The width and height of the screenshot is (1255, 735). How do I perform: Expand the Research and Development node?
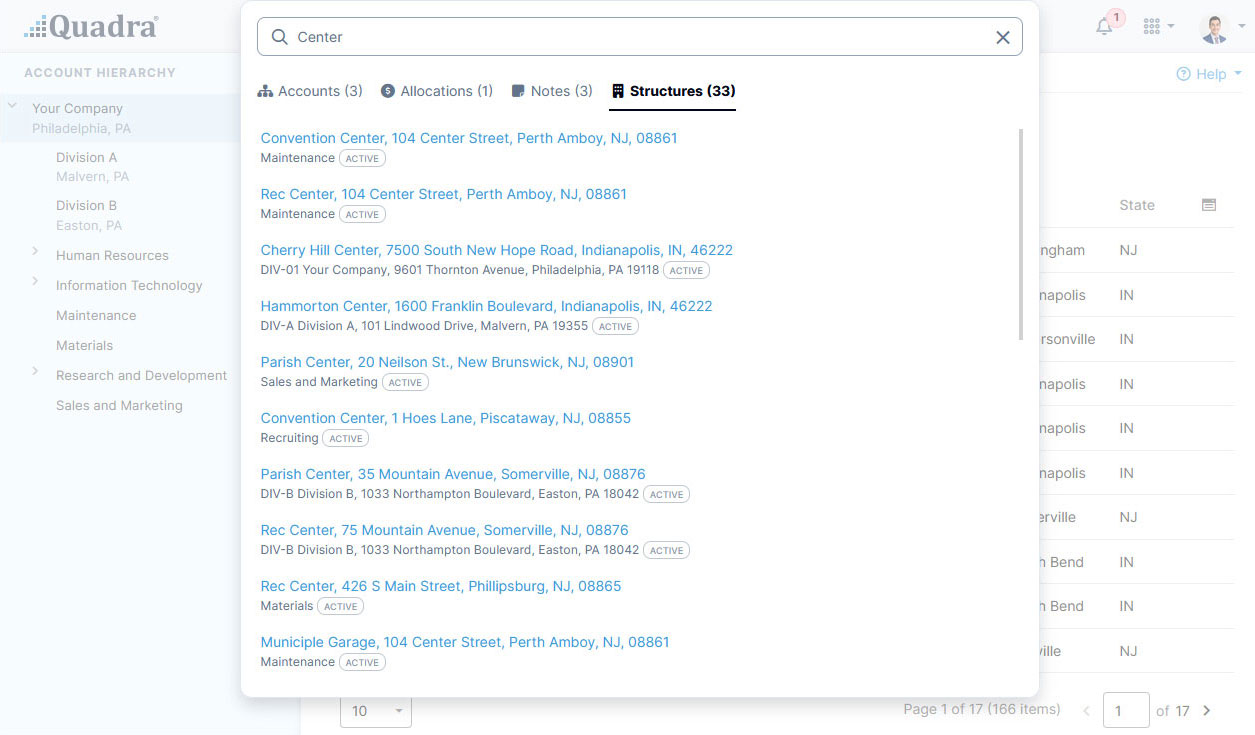coord(35,372)
